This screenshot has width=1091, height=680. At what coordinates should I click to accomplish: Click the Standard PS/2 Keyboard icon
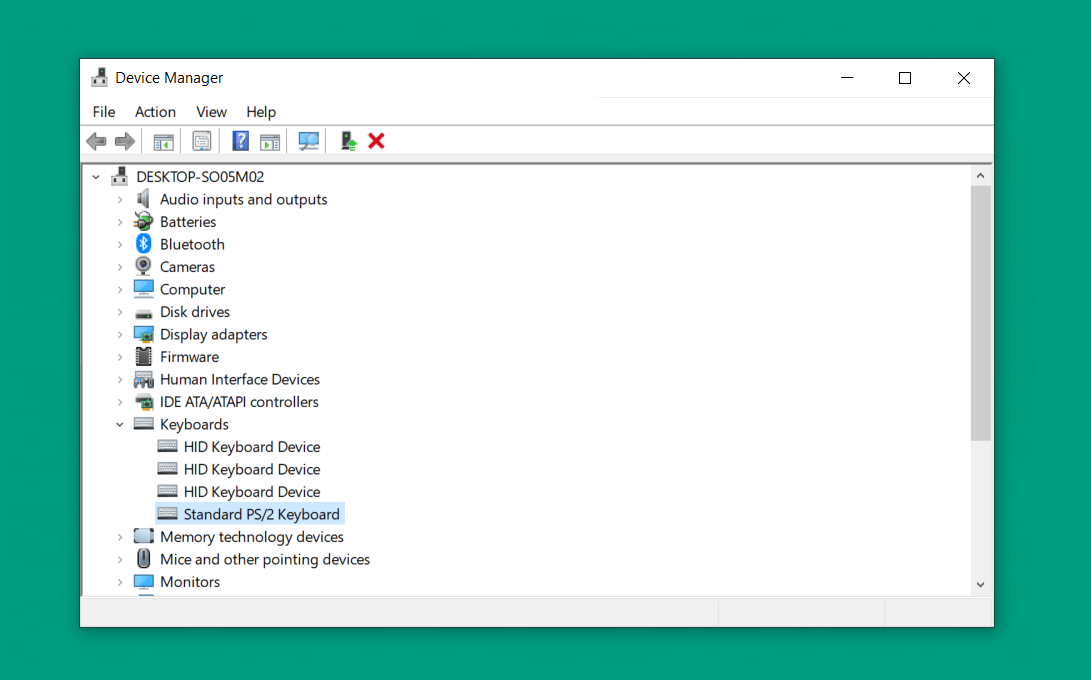coord(167,514)
